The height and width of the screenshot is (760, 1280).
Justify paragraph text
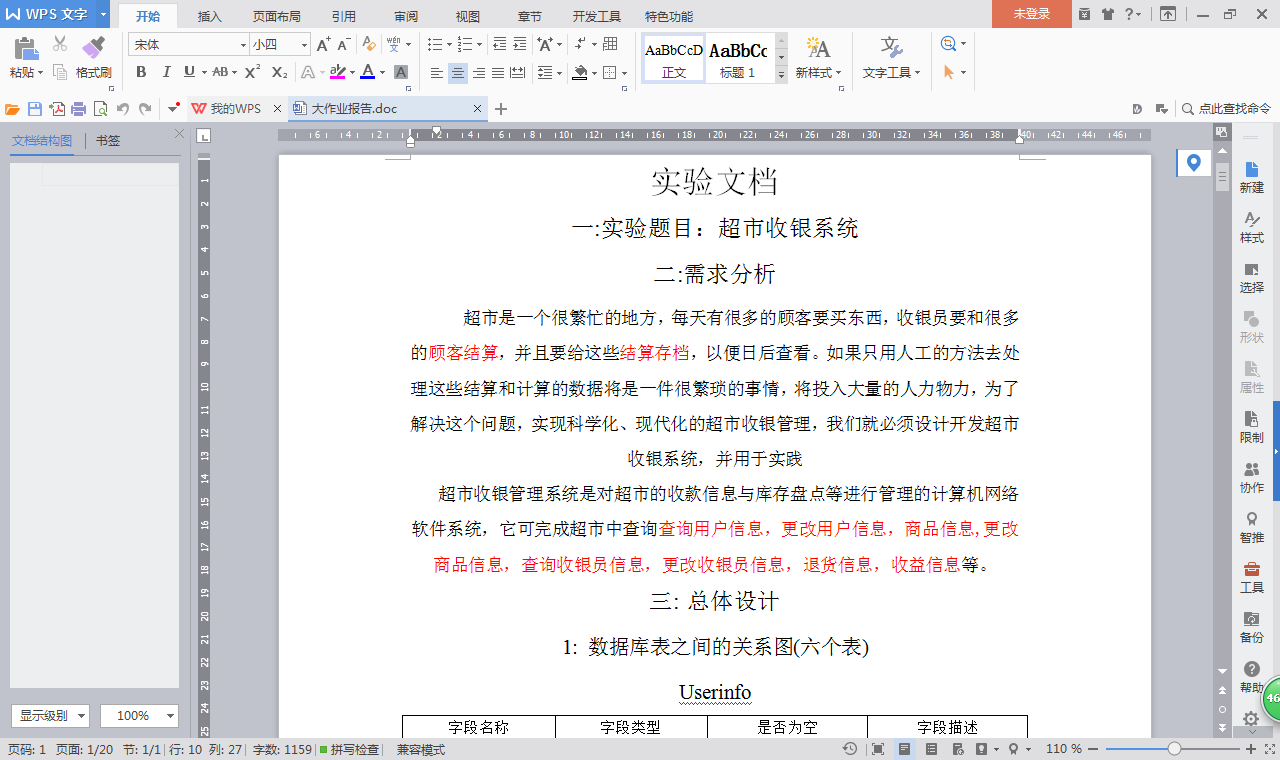click(498, 73)
